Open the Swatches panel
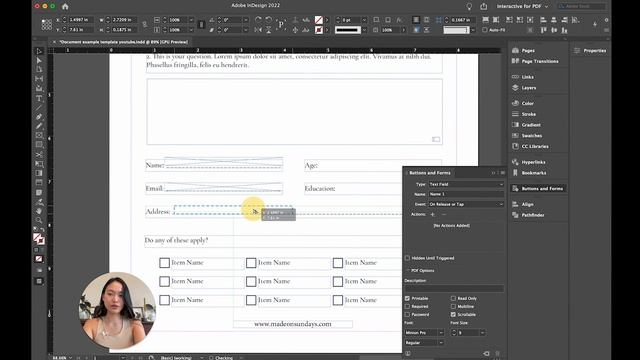This screenshot has width=640, height=360. (x=527, y=136)
